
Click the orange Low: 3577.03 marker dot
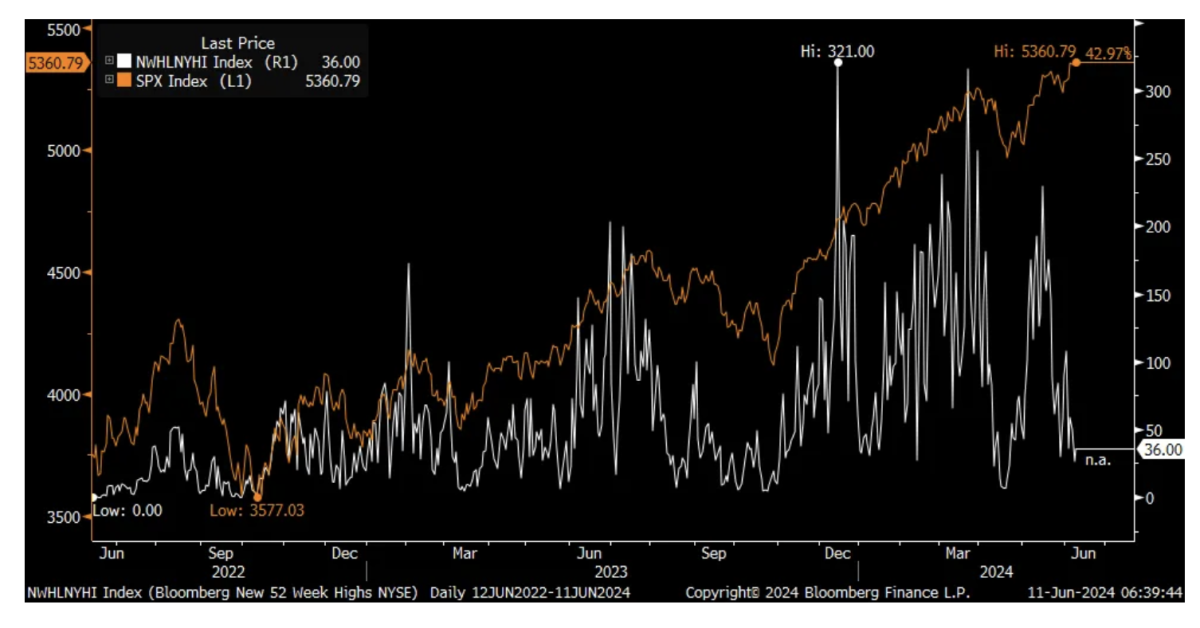pos(257,497)
